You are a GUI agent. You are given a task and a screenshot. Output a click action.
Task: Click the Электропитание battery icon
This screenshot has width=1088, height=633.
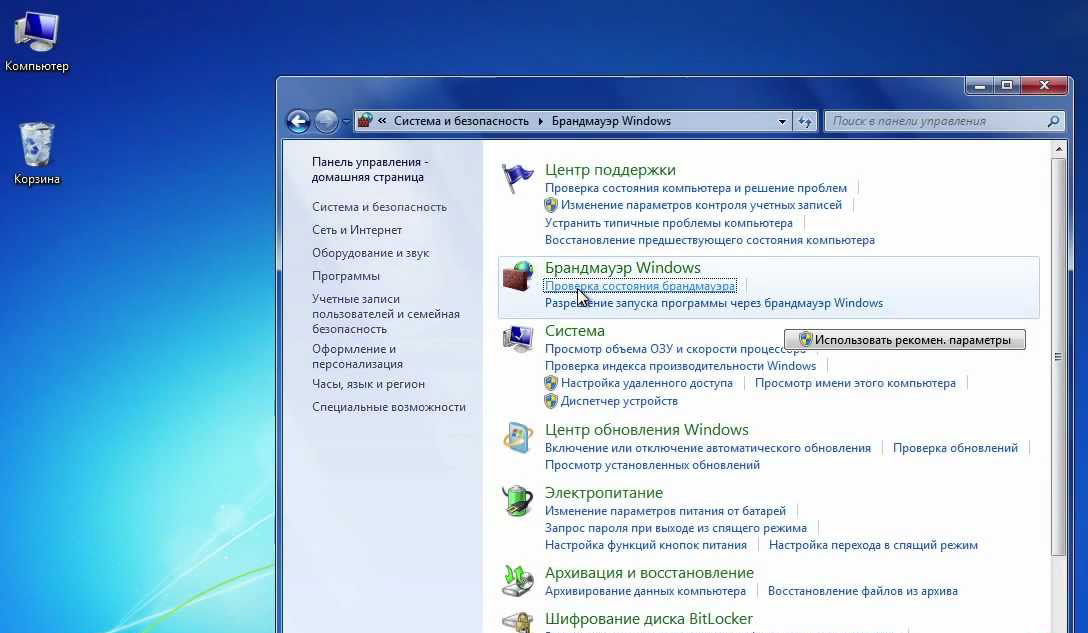click(x=518, y=501)
